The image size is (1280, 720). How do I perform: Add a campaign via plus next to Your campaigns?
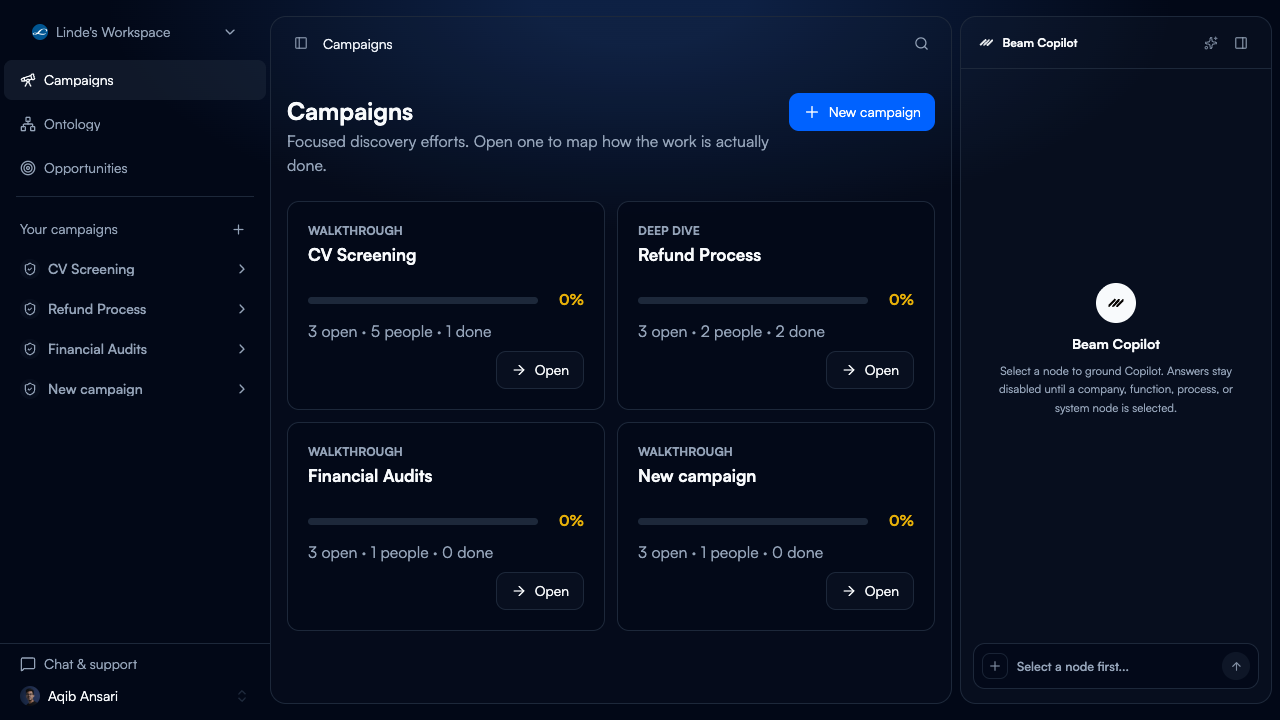click(238, 229)
